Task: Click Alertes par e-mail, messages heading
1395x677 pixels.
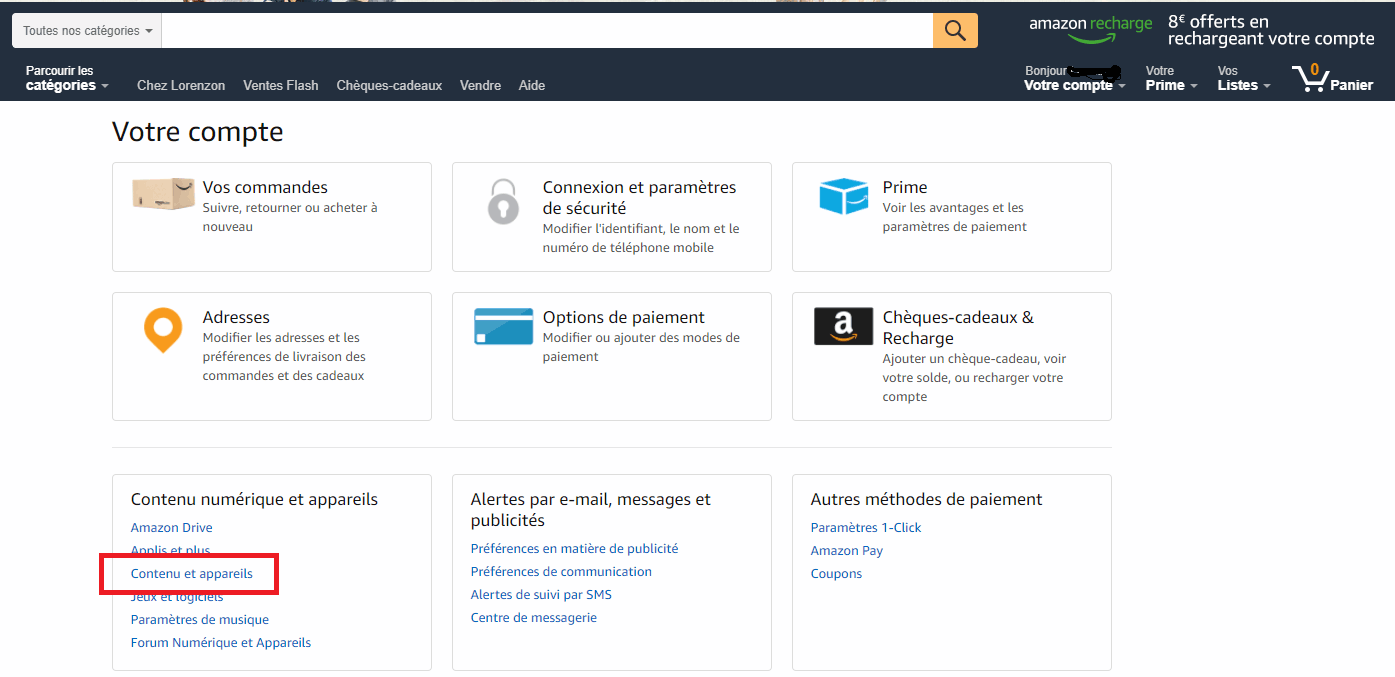Action: (591, 509)
